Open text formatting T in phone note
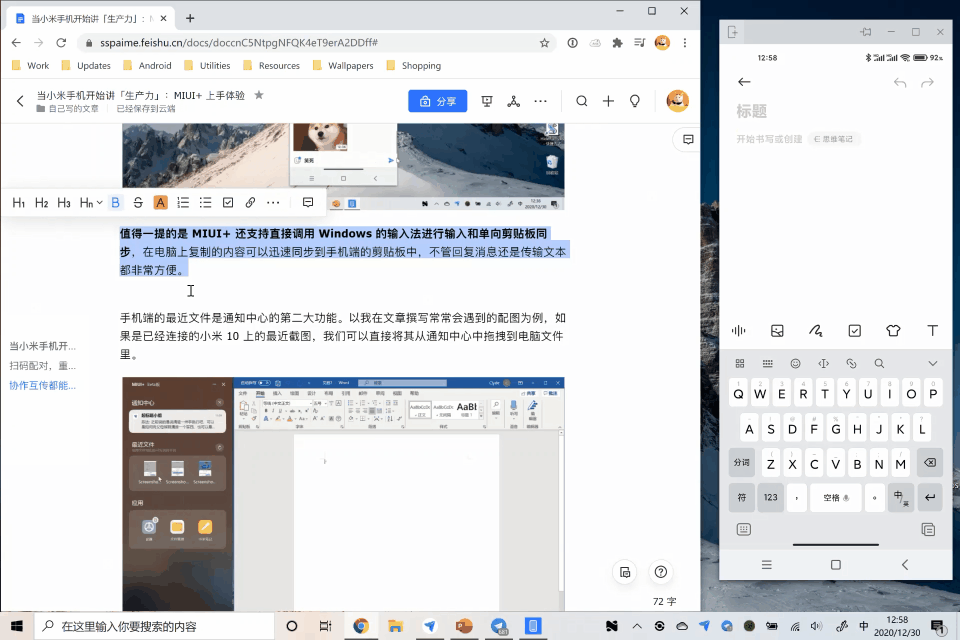The image size is (960, 640). [x=932, y=331]
